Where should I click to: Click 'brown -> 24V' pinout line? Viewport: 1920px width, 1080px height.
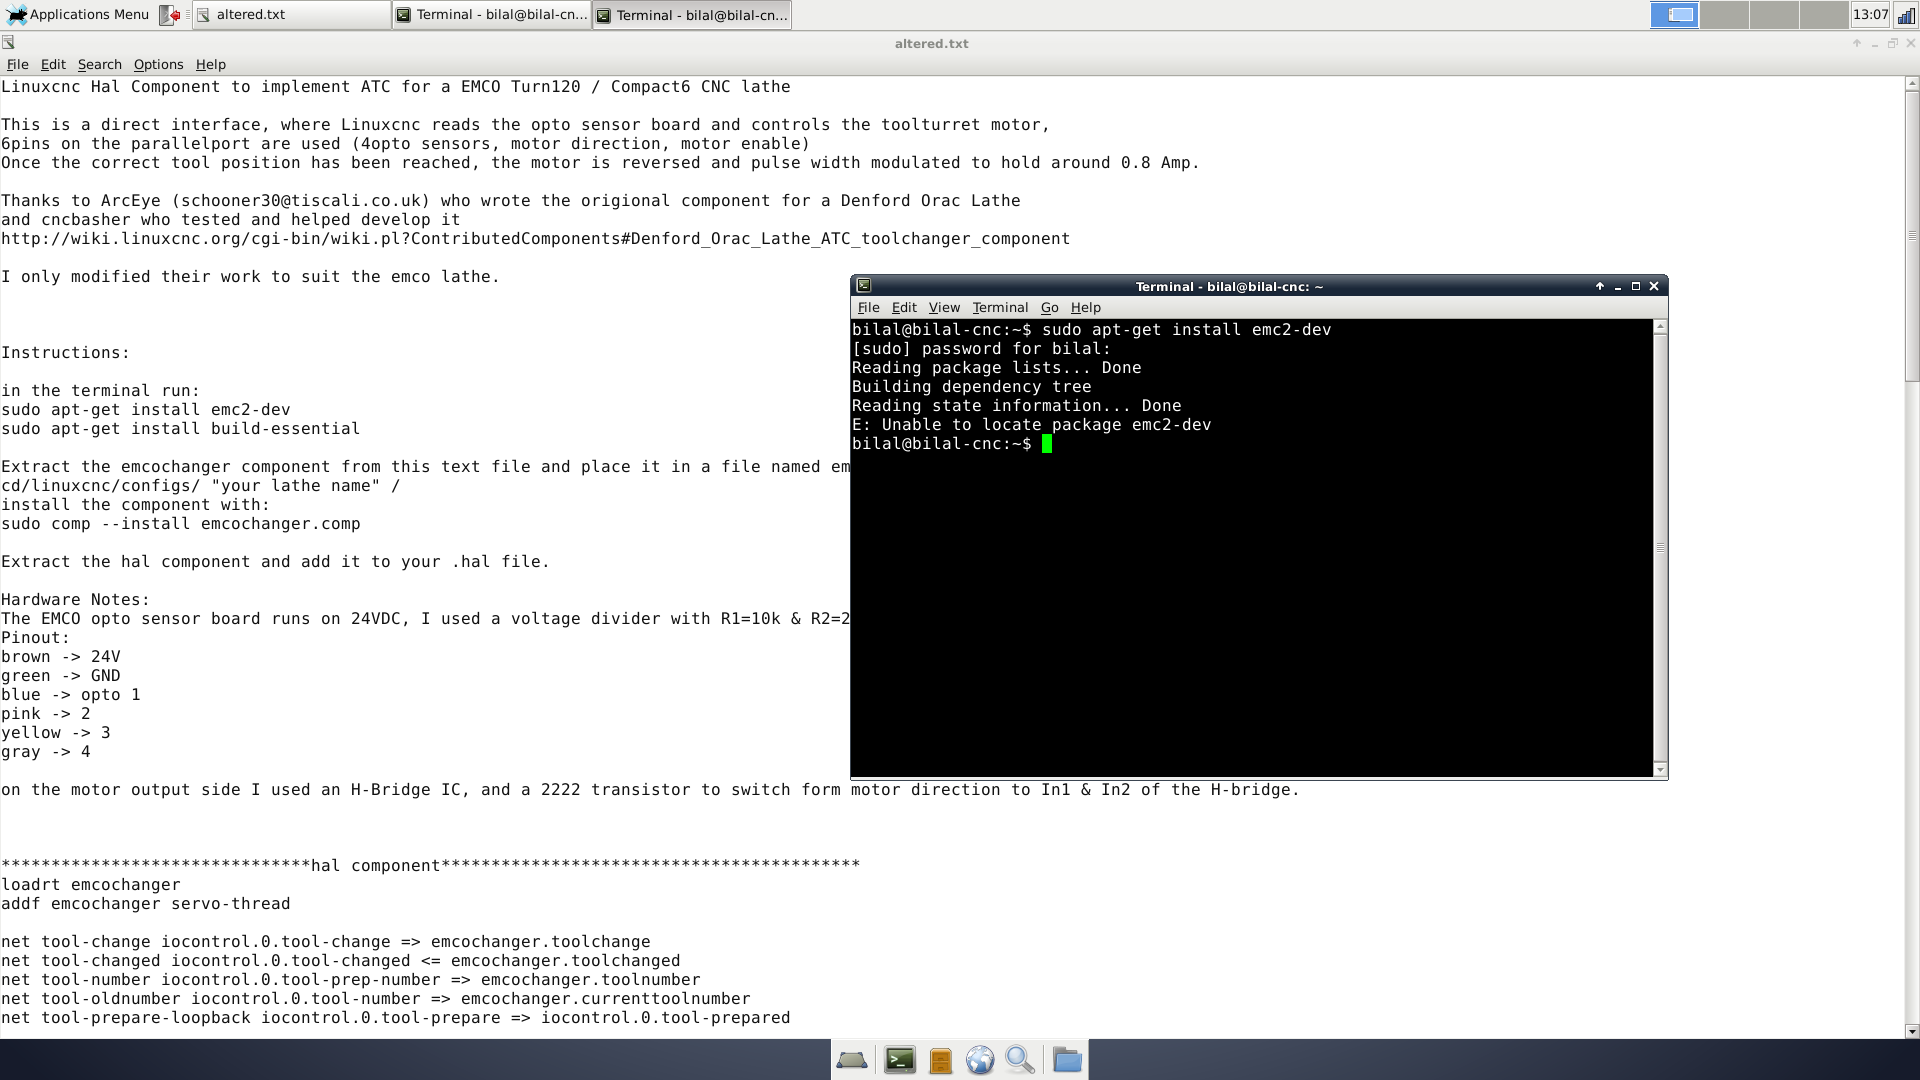click(61, 657)
